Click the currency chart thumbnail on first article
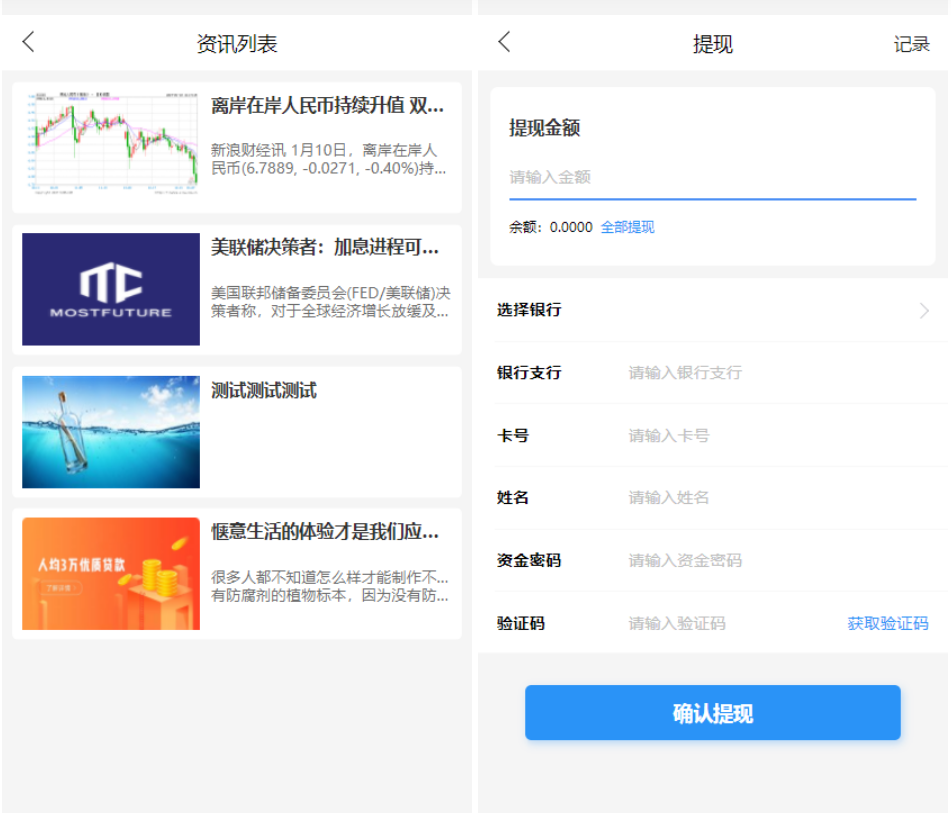 click(110, 140)
